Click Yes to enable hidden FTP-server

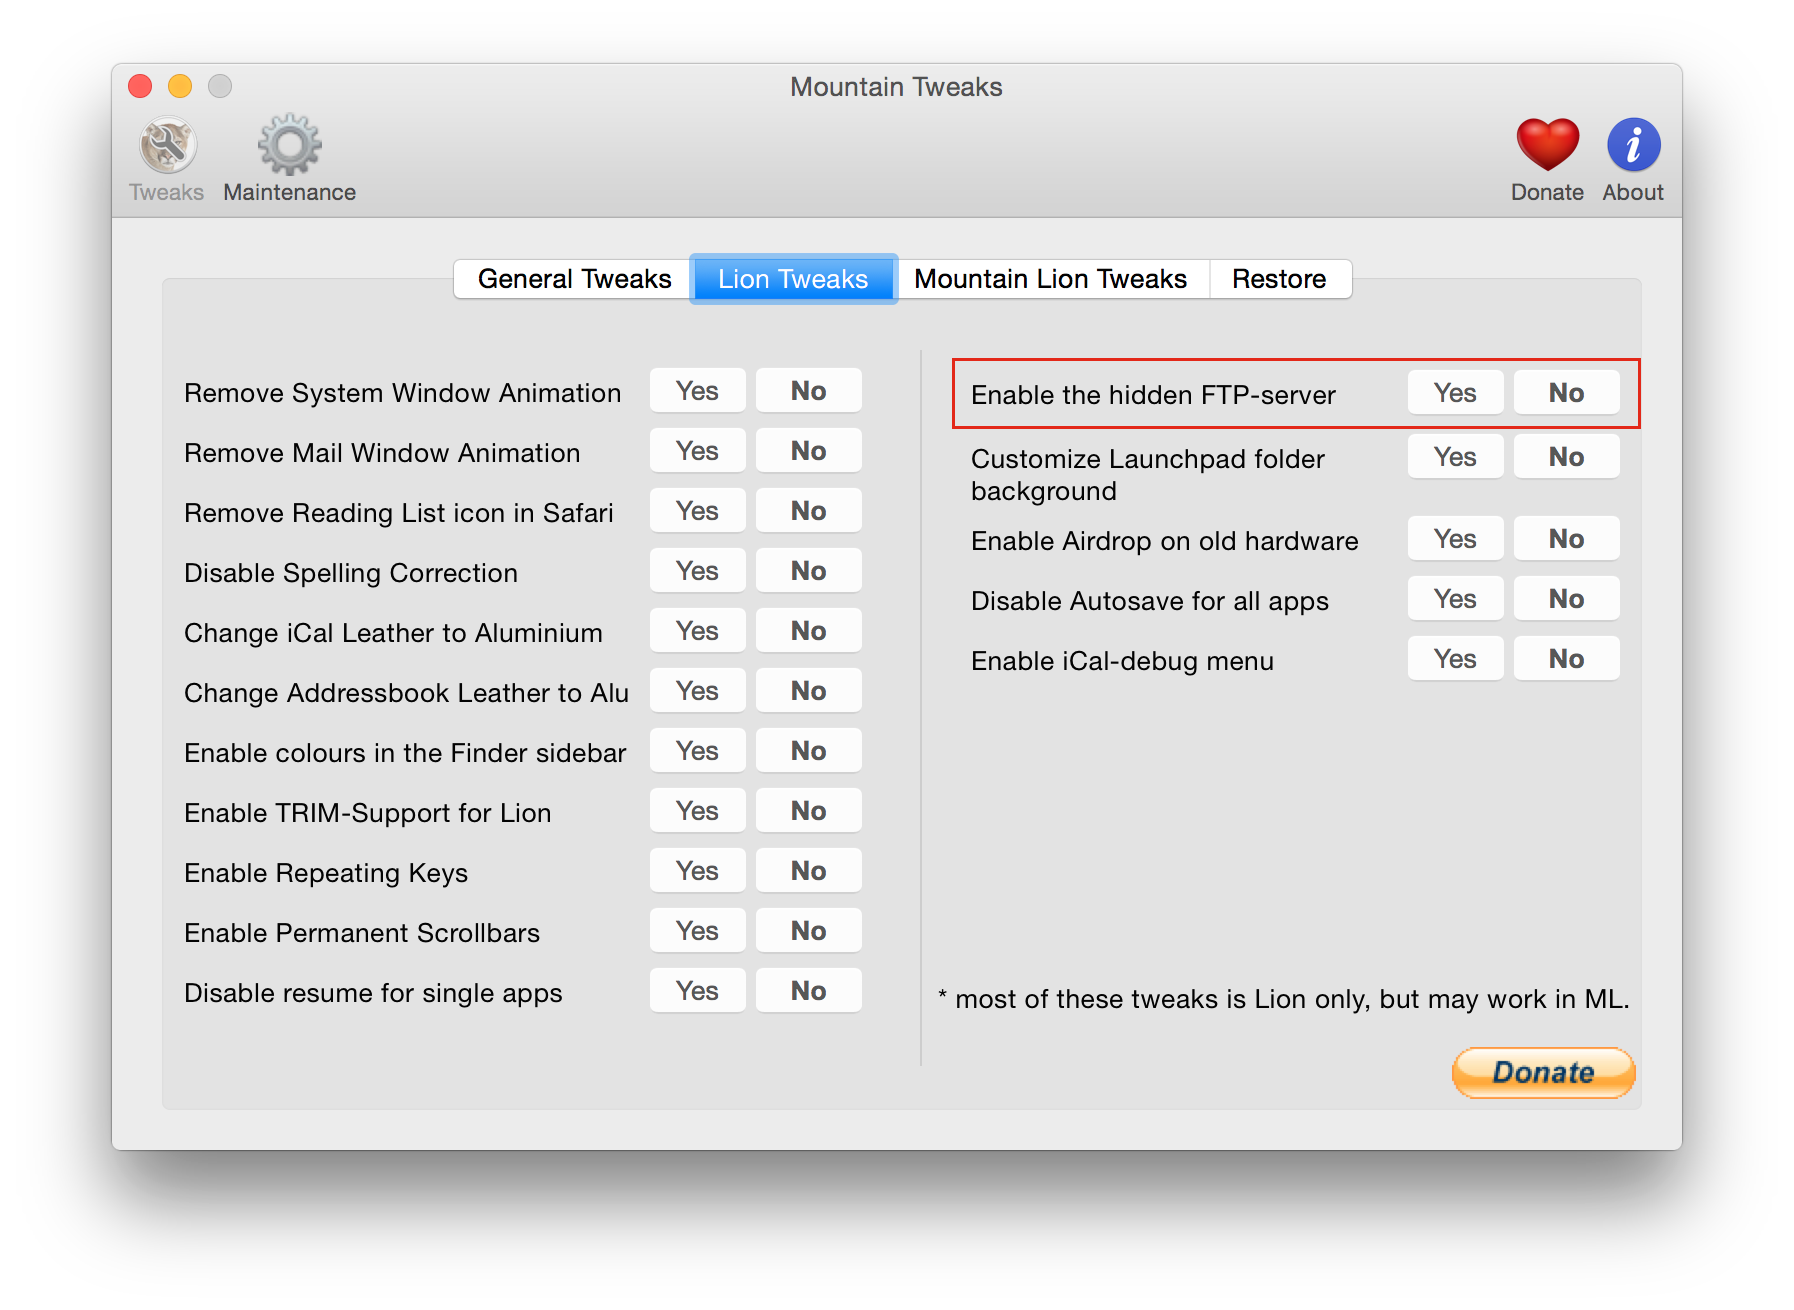click(x=1455, y=393)
